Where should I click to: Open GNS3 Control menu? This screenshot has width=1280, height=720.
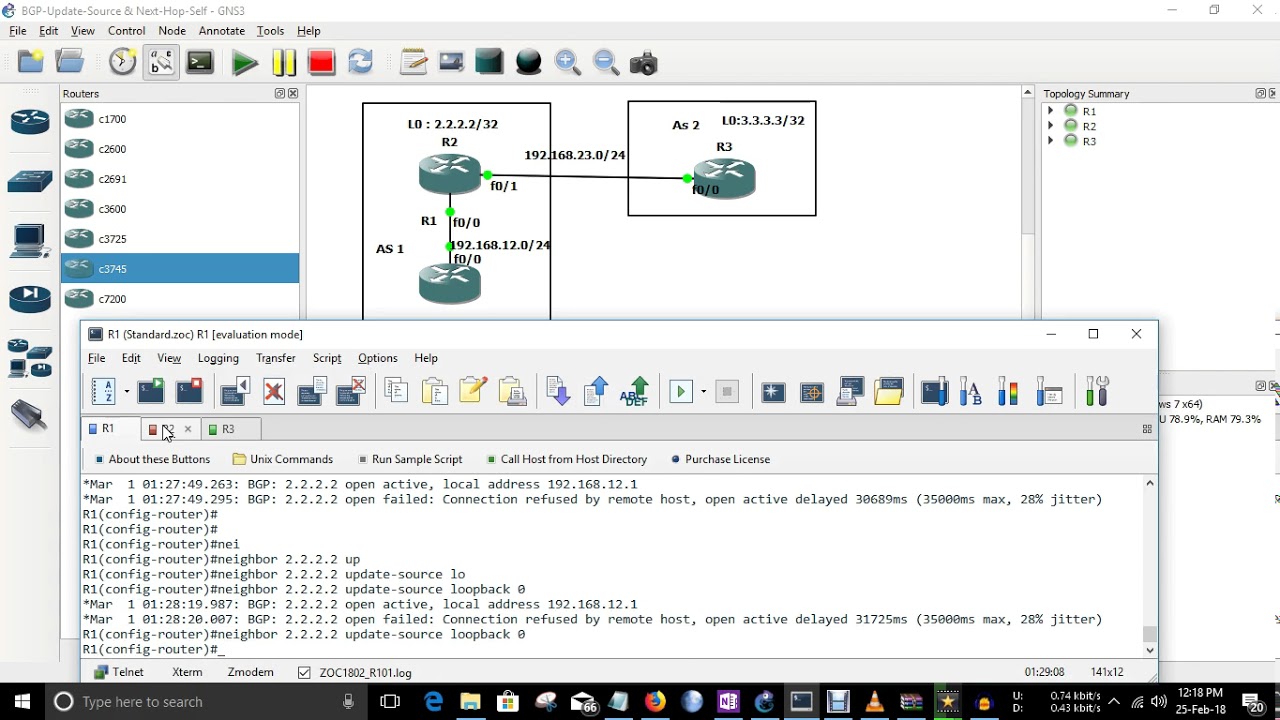coord(127,31)
